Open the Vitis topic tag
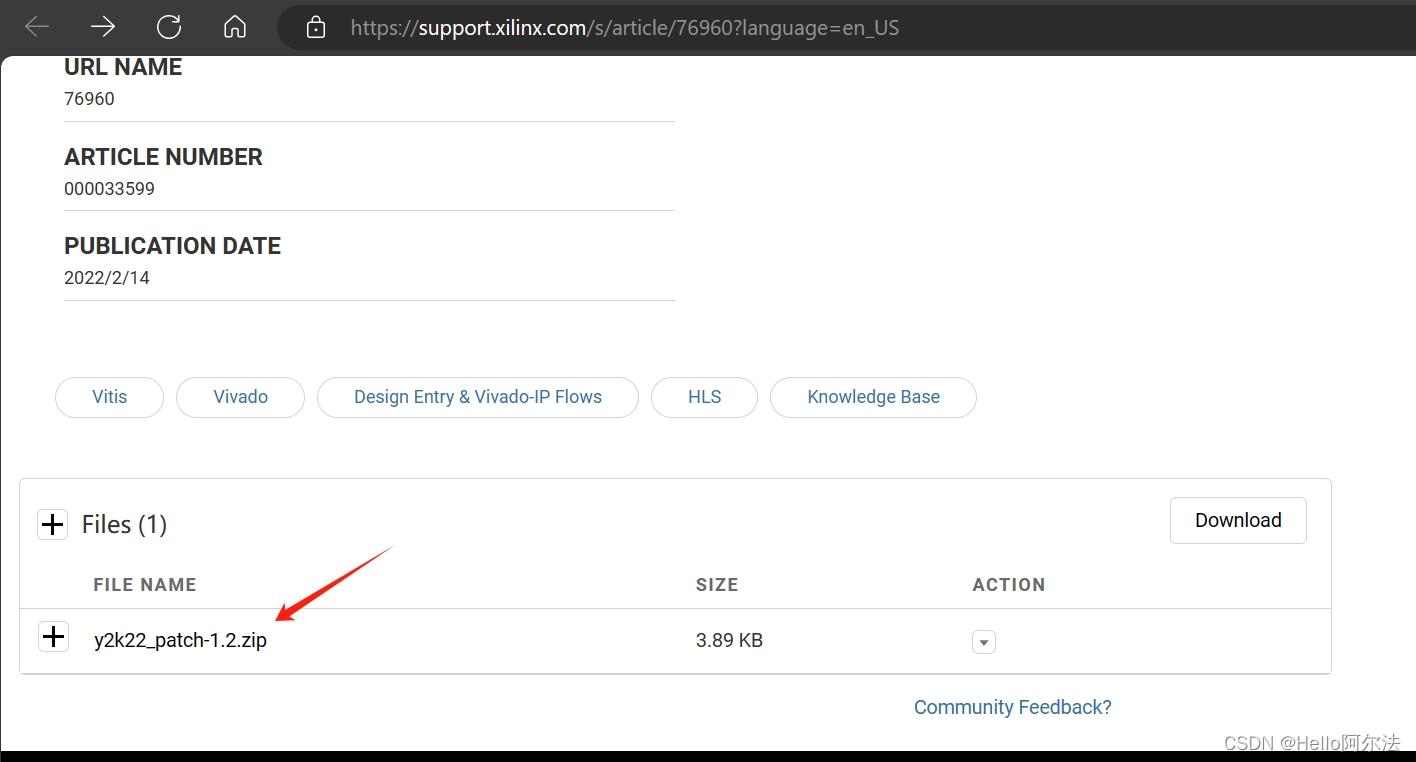1416x762 pixels. pyautogui.click(x=110, y=397)
